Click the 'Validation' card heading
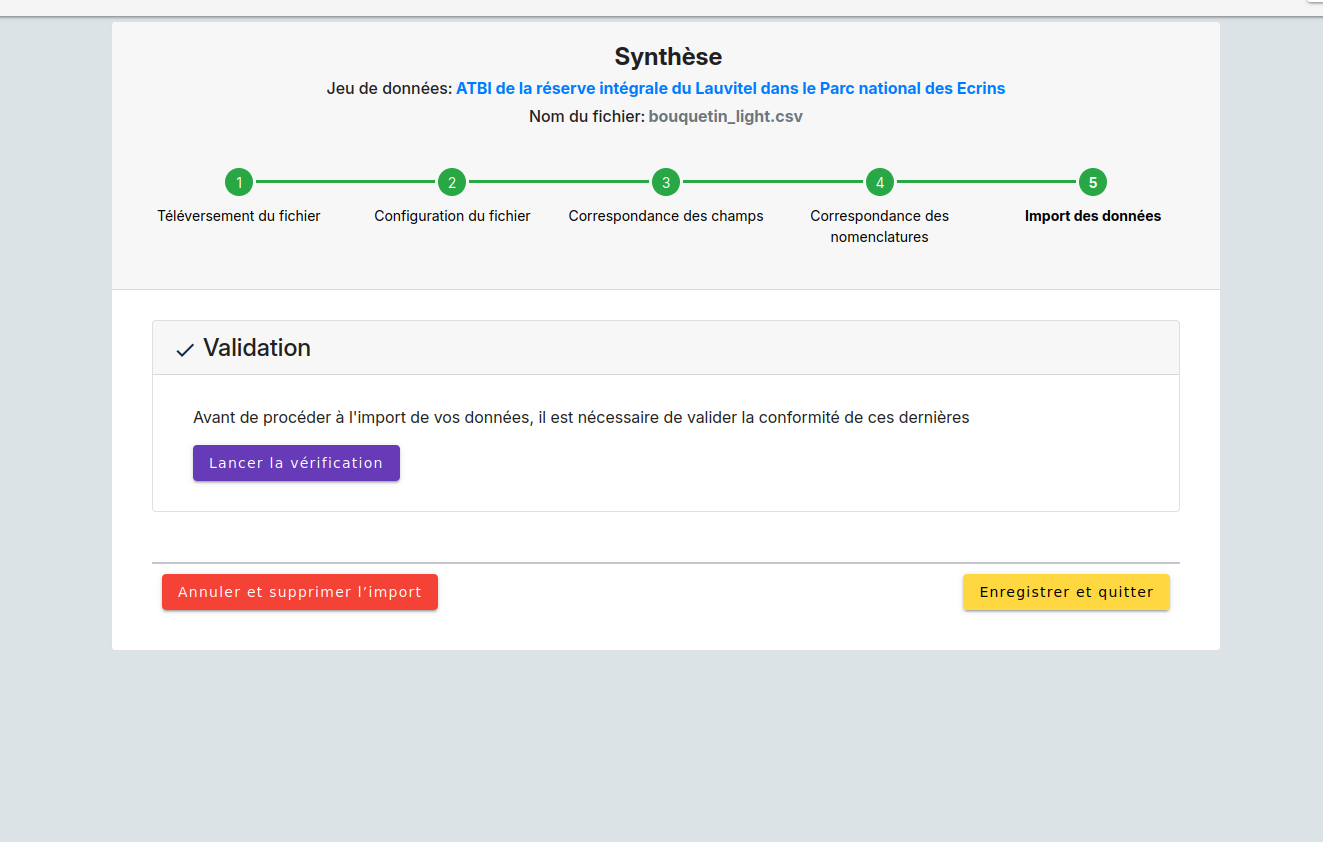The image size is (1323, 842). [x=257, y=348]
